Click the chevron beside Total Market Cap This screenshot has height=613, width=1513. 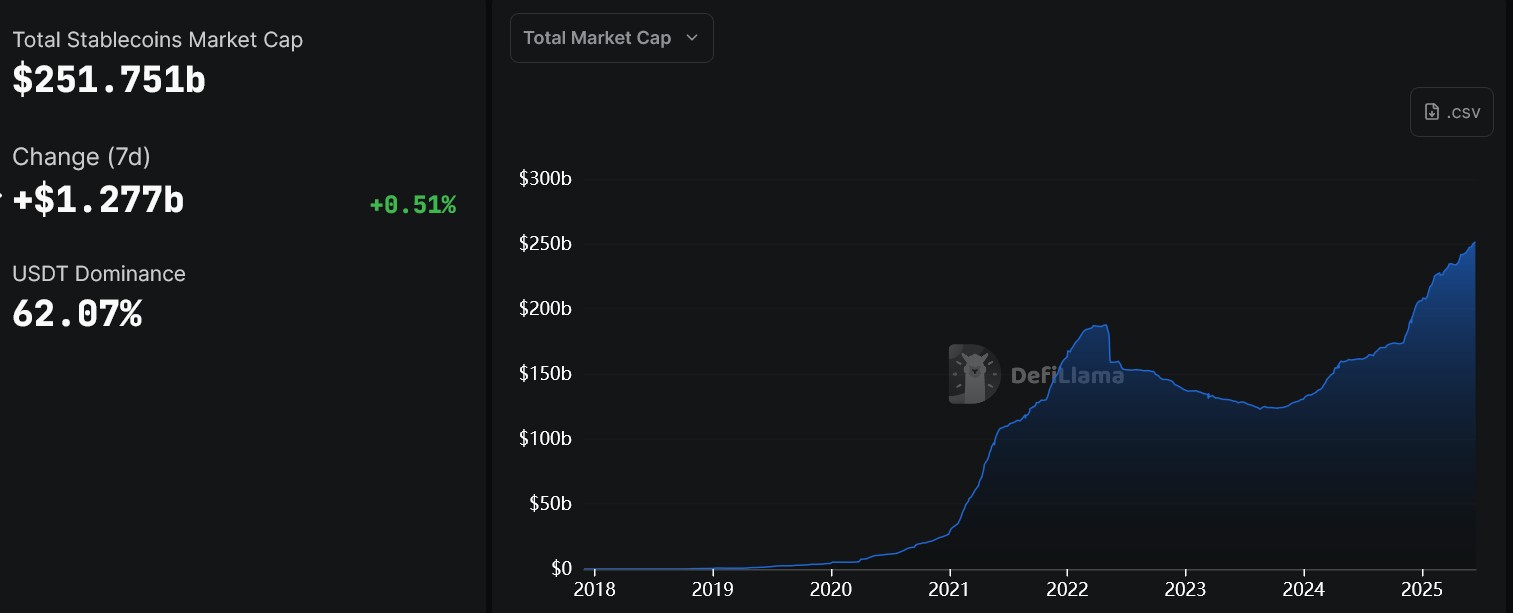tap(692, 37)
